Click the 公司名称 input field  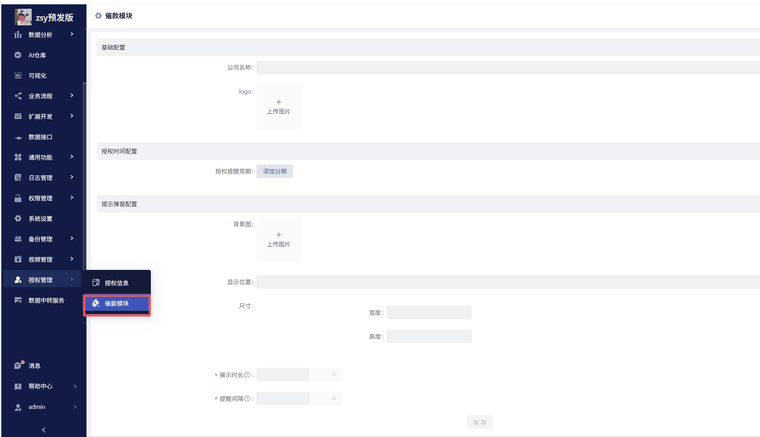[507, 68]
